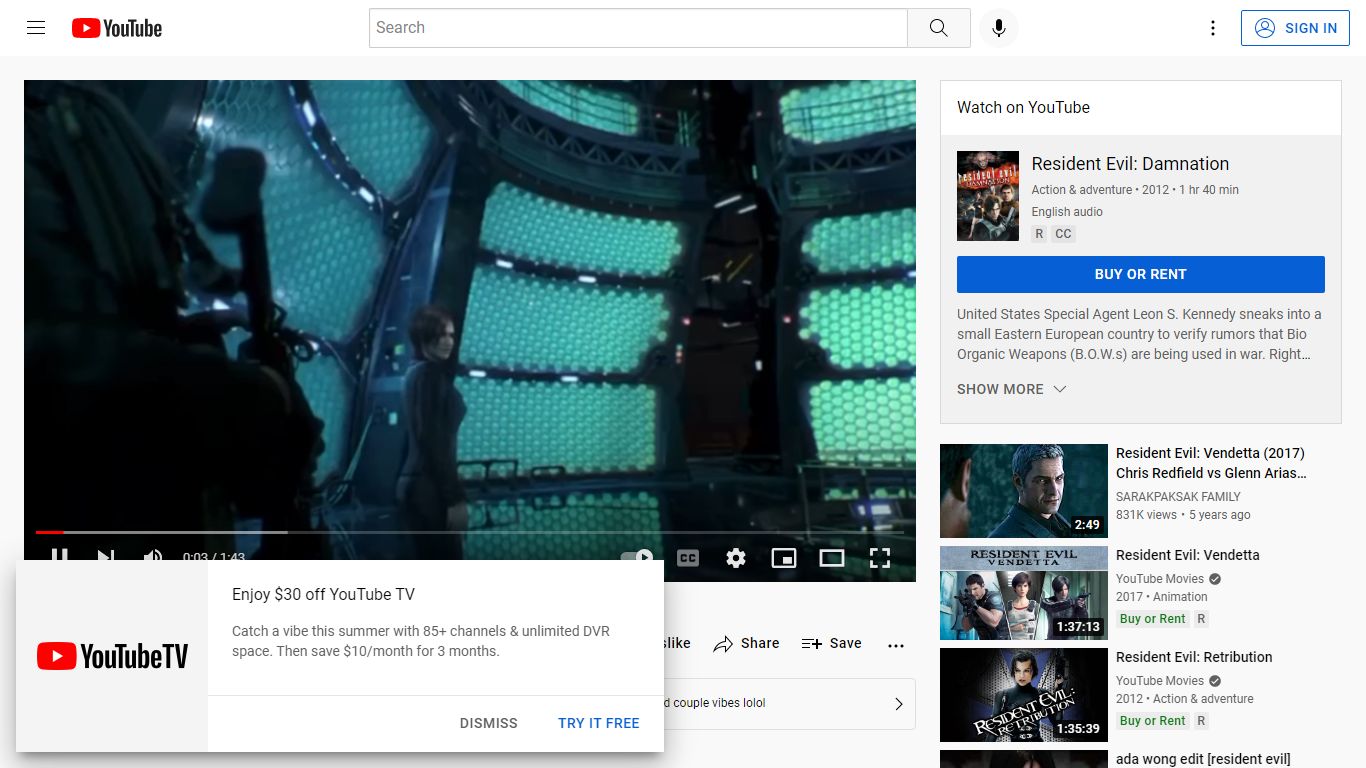Open Resident Evil: Damnation poster
This screenshot has height=768, width=1366.
point(988,196)
